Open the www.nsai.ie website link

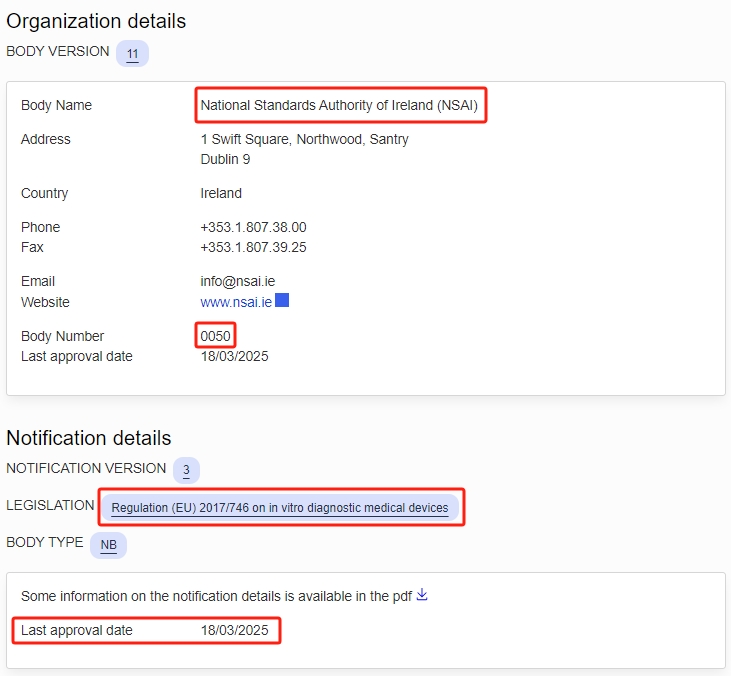236,302
